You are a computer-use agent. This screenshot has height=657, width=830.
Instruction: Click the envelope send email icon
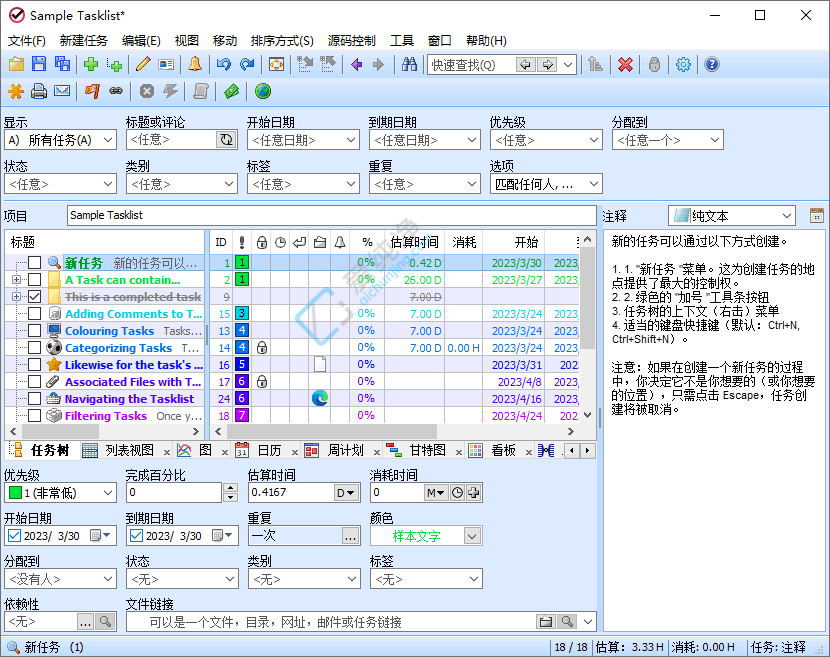pos(62,92)
